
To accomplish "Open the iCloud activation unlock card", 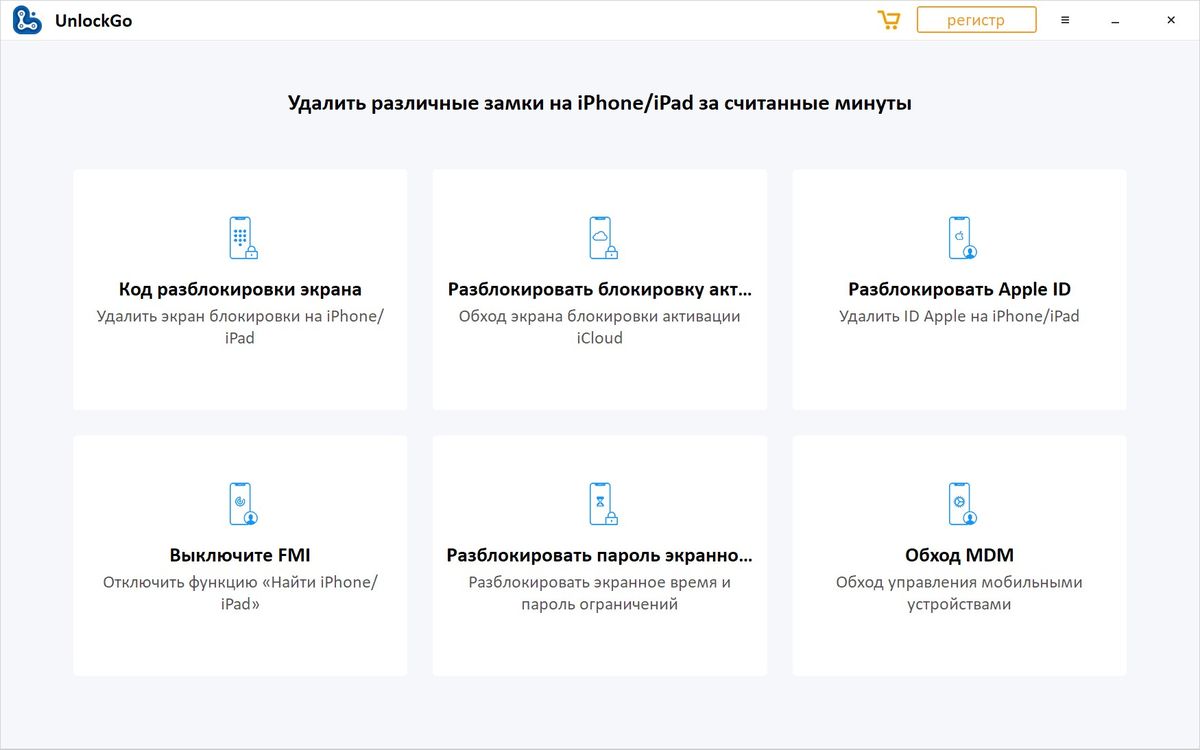I will coord(600,290).
